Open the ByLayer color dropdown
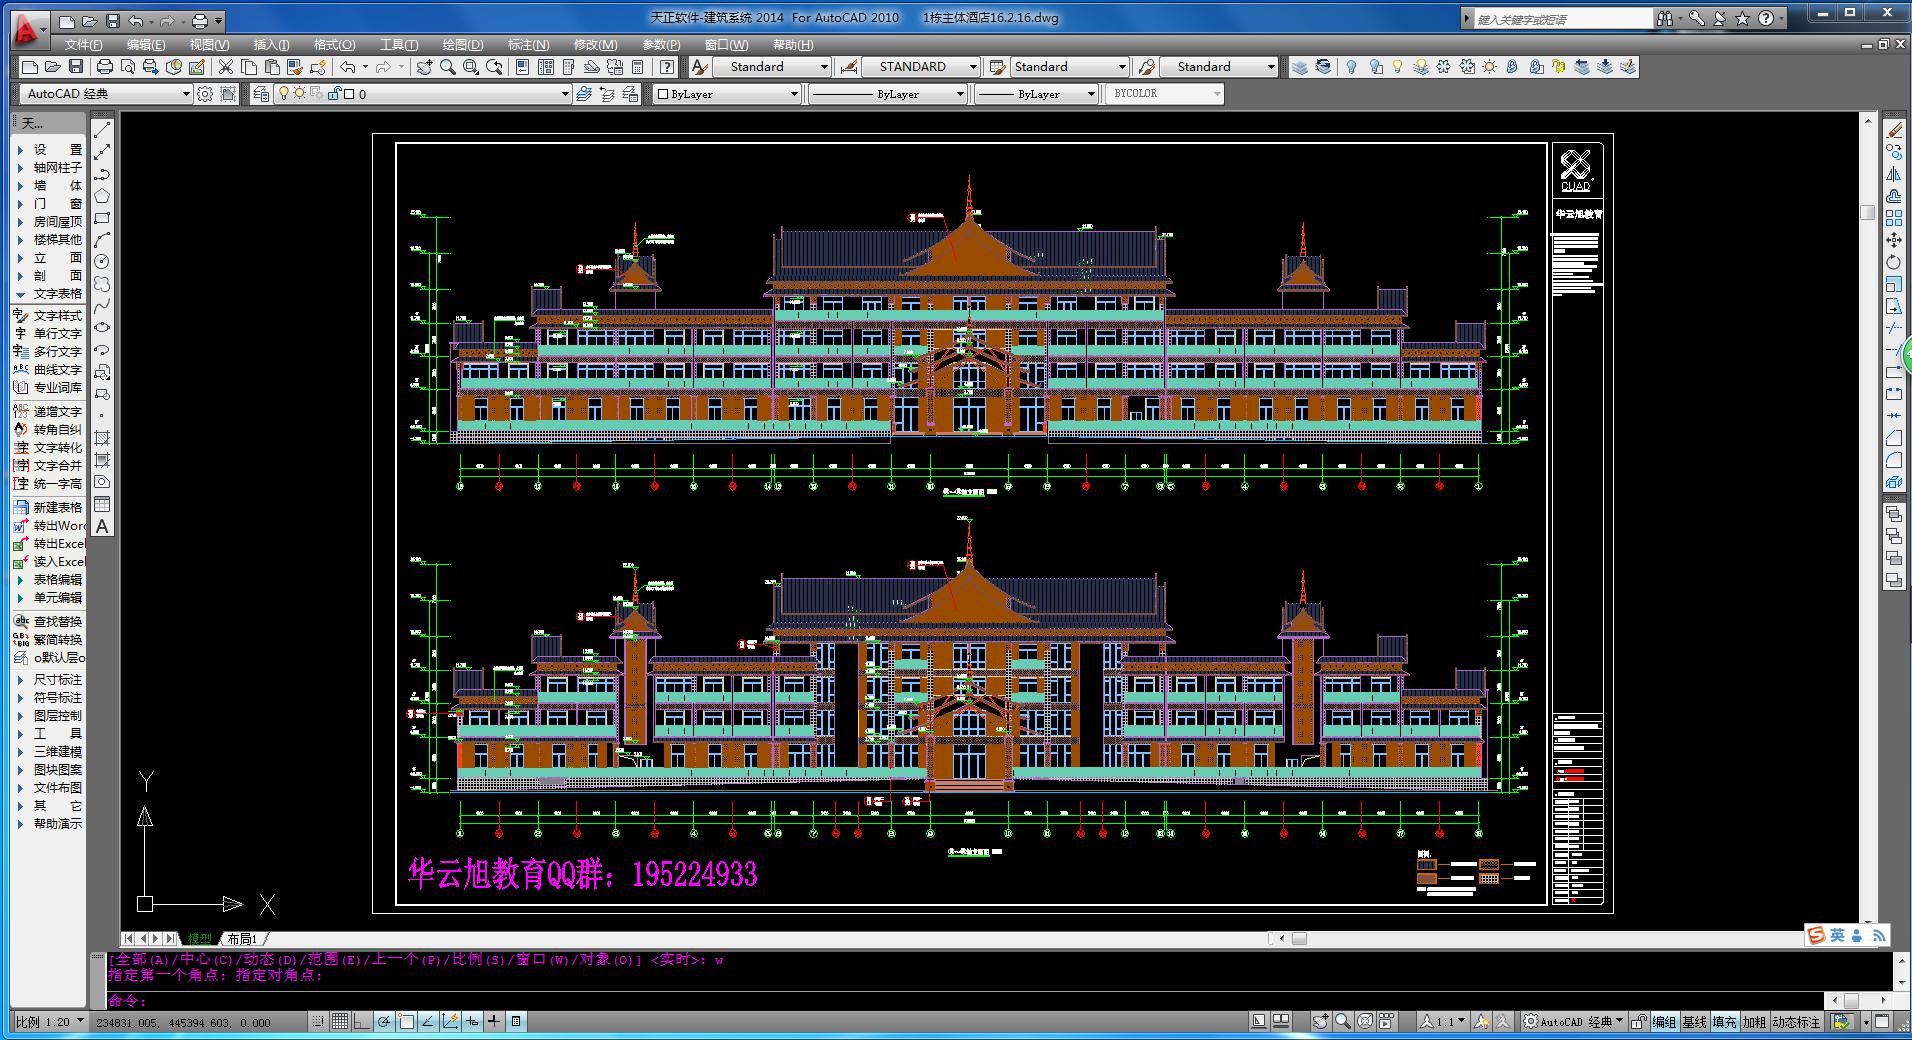Image resolution: width=1912 pixels, height=1040 pixels. (x=728, y=94)
